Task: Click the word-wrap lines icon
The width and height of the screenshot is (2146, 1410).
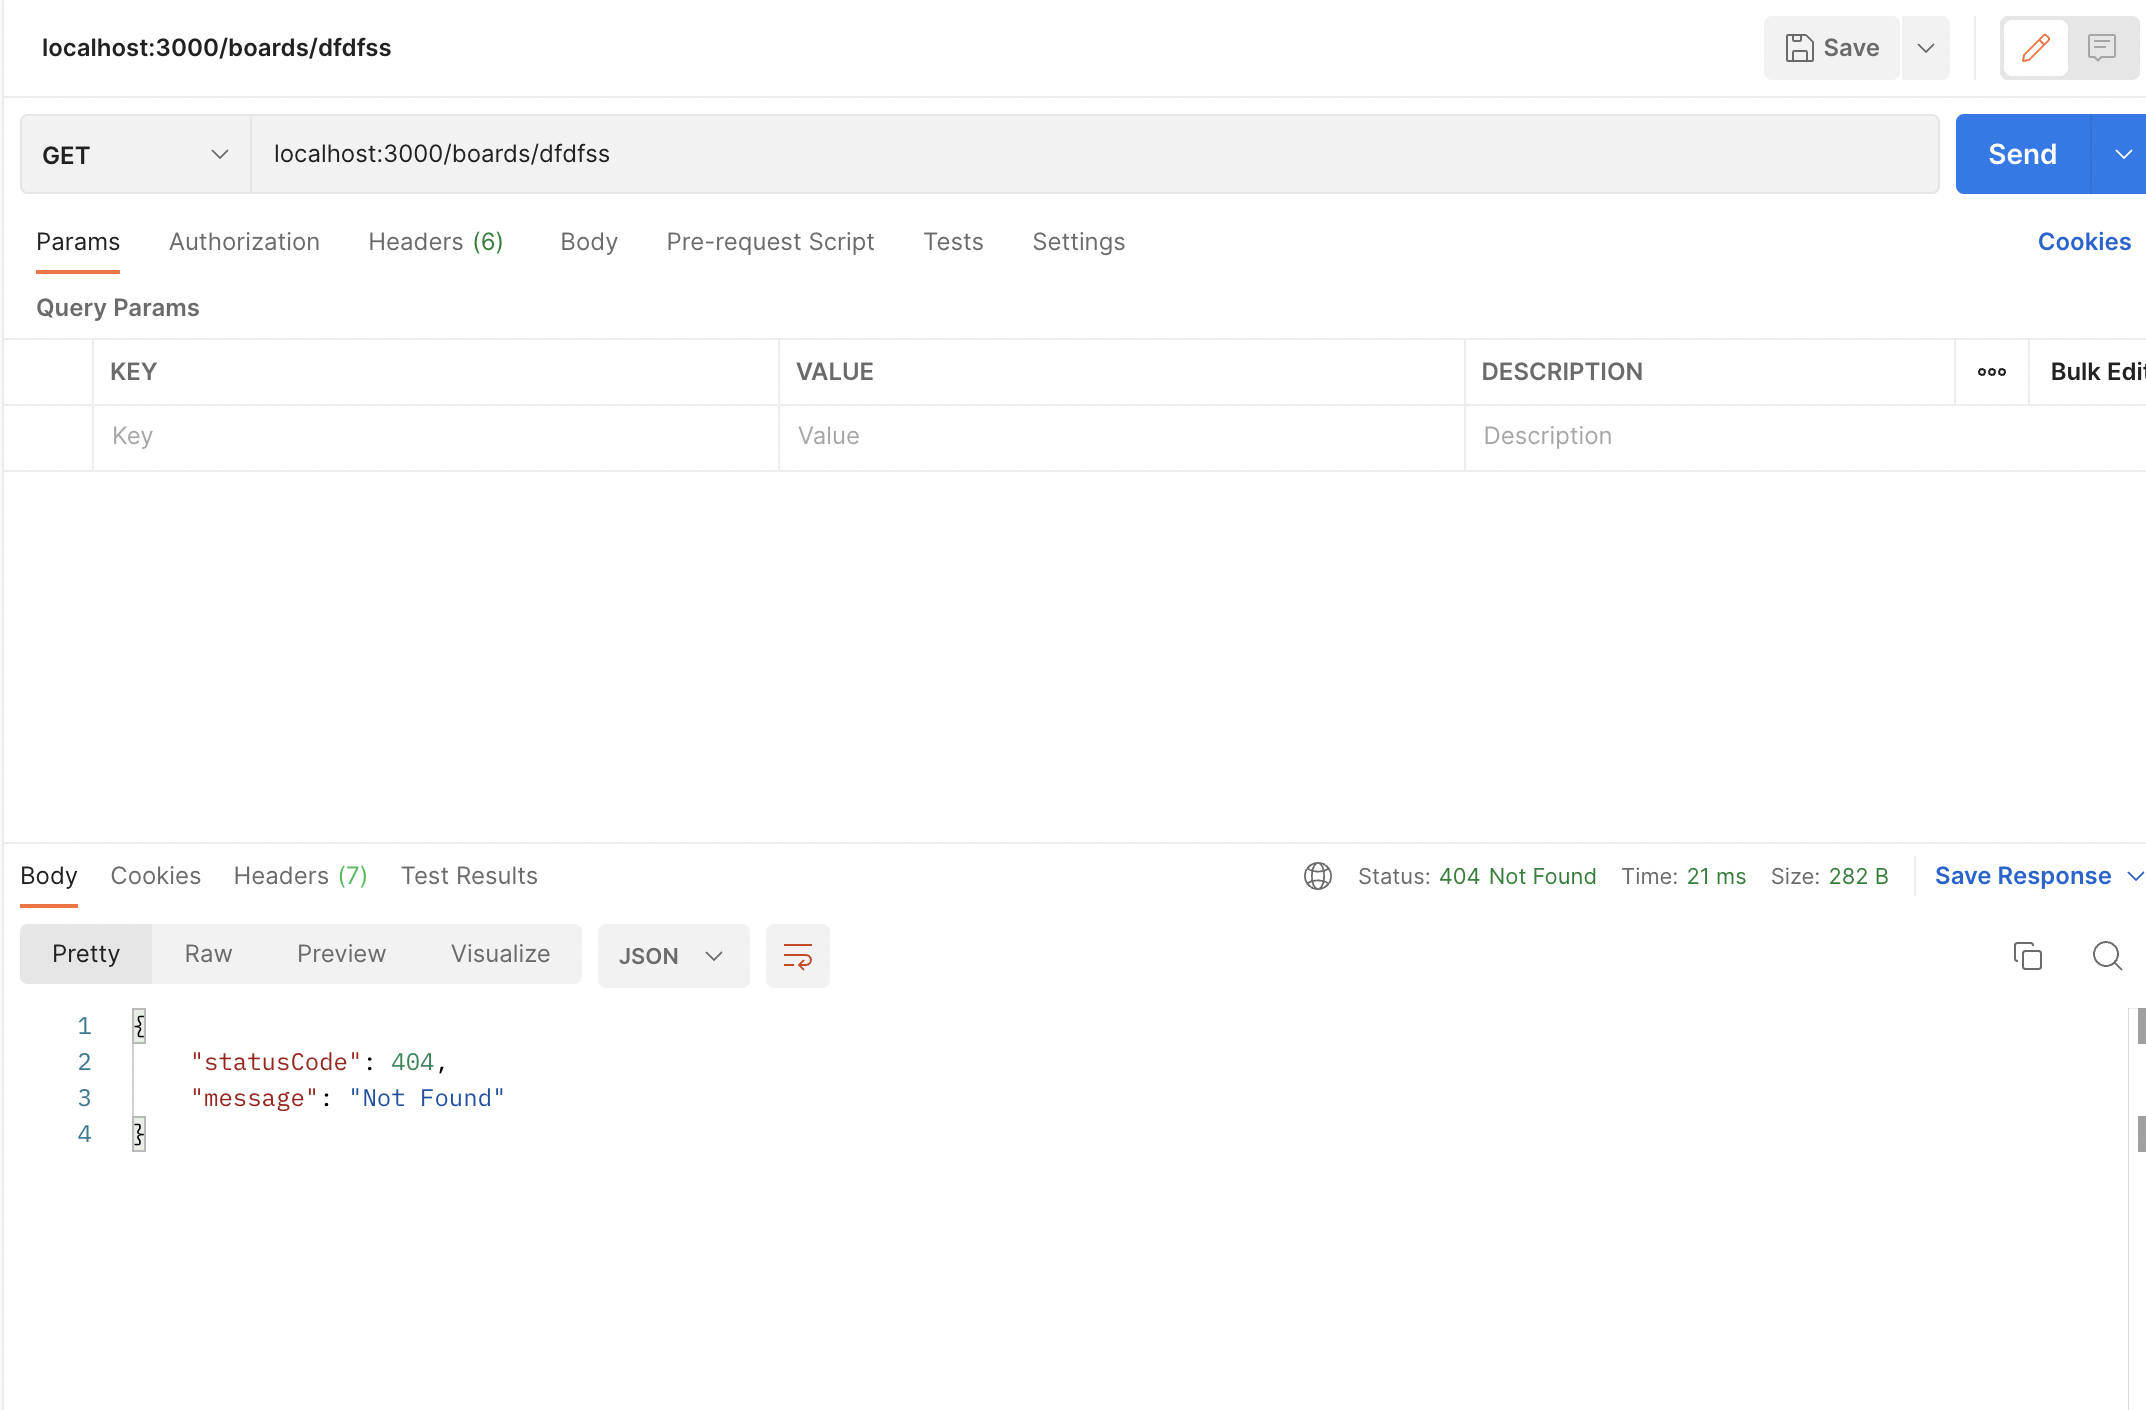Action: (x=797, y=956)
